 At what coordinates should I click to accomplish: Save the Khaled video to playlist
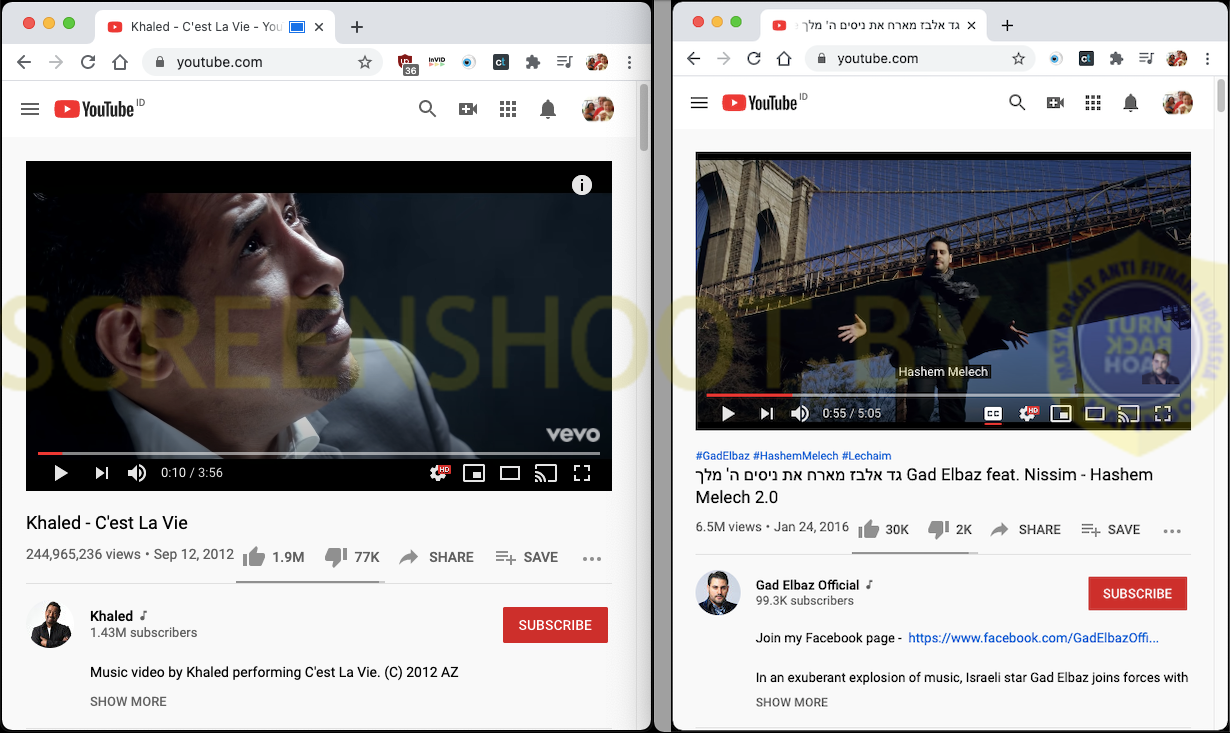tap(527, 557)
